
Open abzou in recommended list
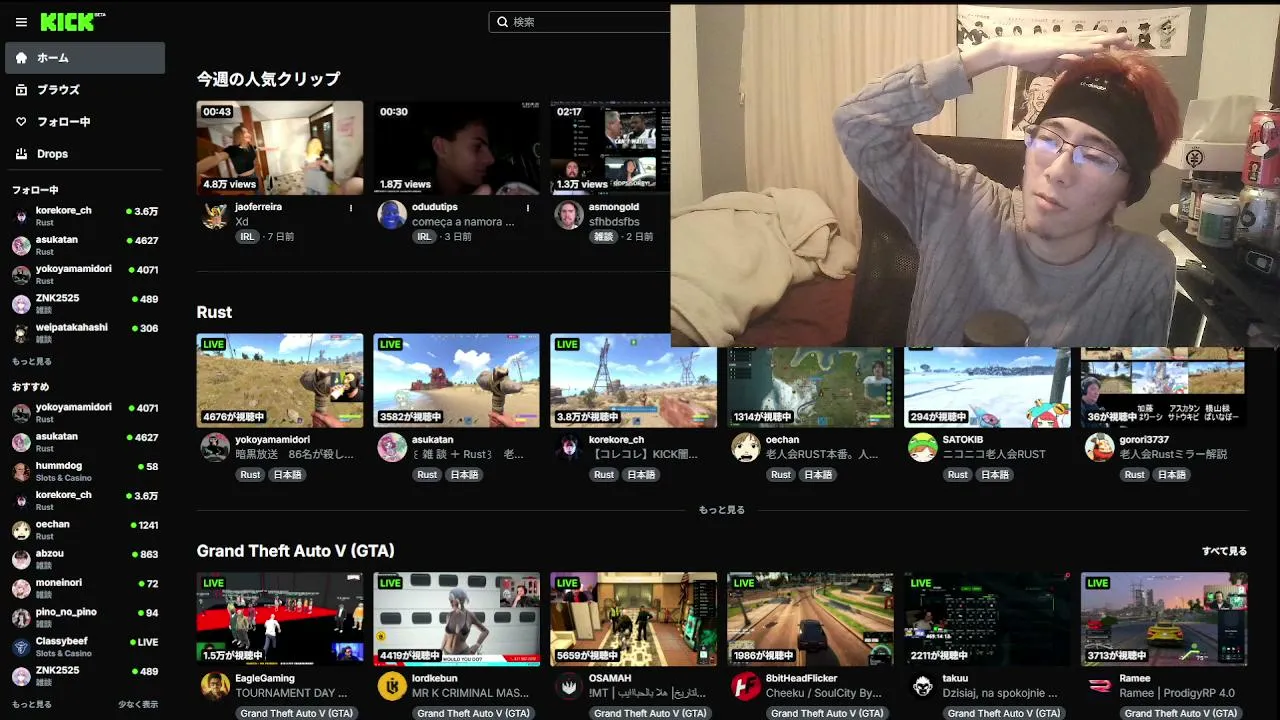[x=85, y=558]
